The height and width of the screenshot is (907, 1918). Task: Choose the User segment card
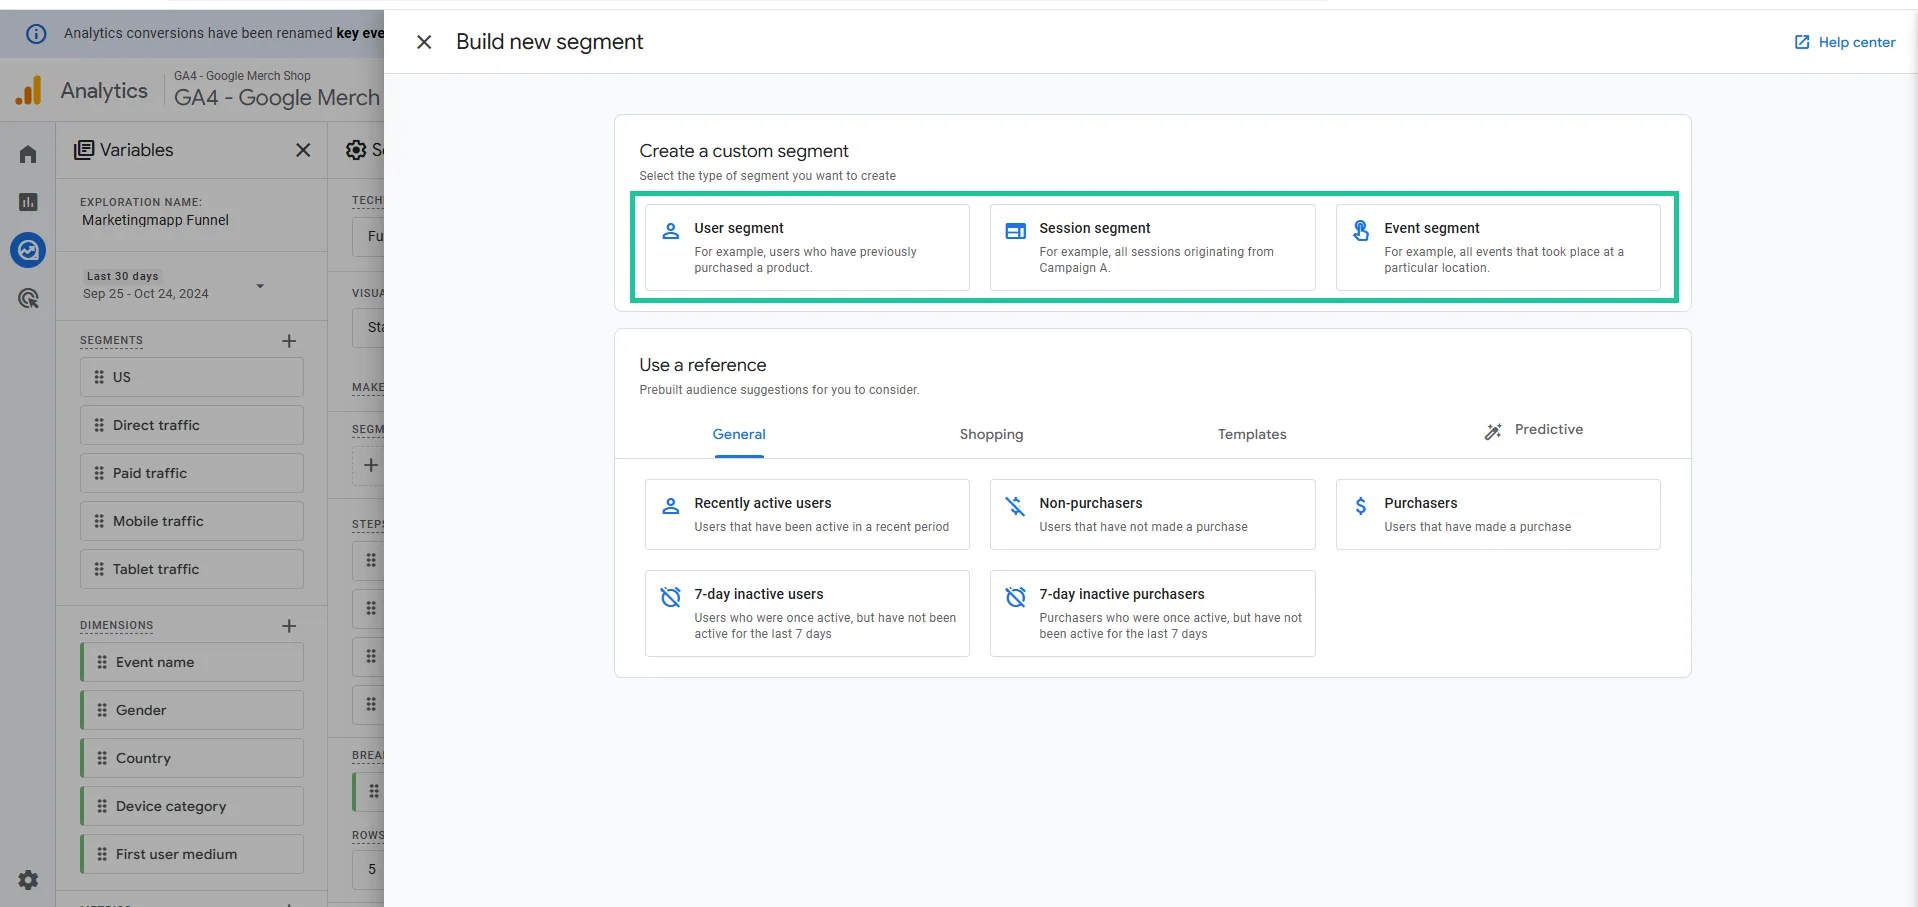(807, 247)
